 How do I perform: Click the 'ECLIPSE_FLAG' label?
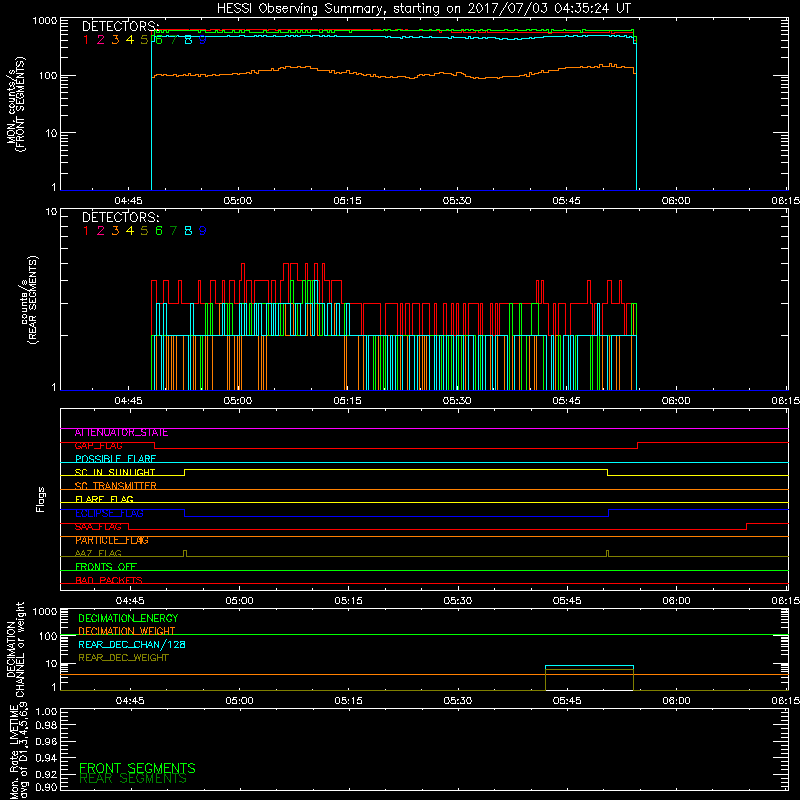[109, 513]
